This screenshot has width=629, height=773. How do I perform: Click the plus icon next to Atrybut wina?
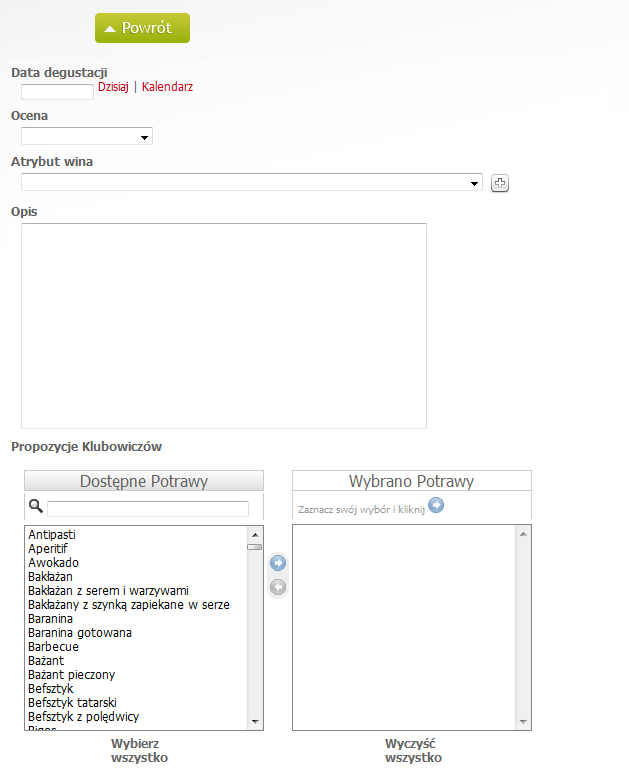coord(500,183)
